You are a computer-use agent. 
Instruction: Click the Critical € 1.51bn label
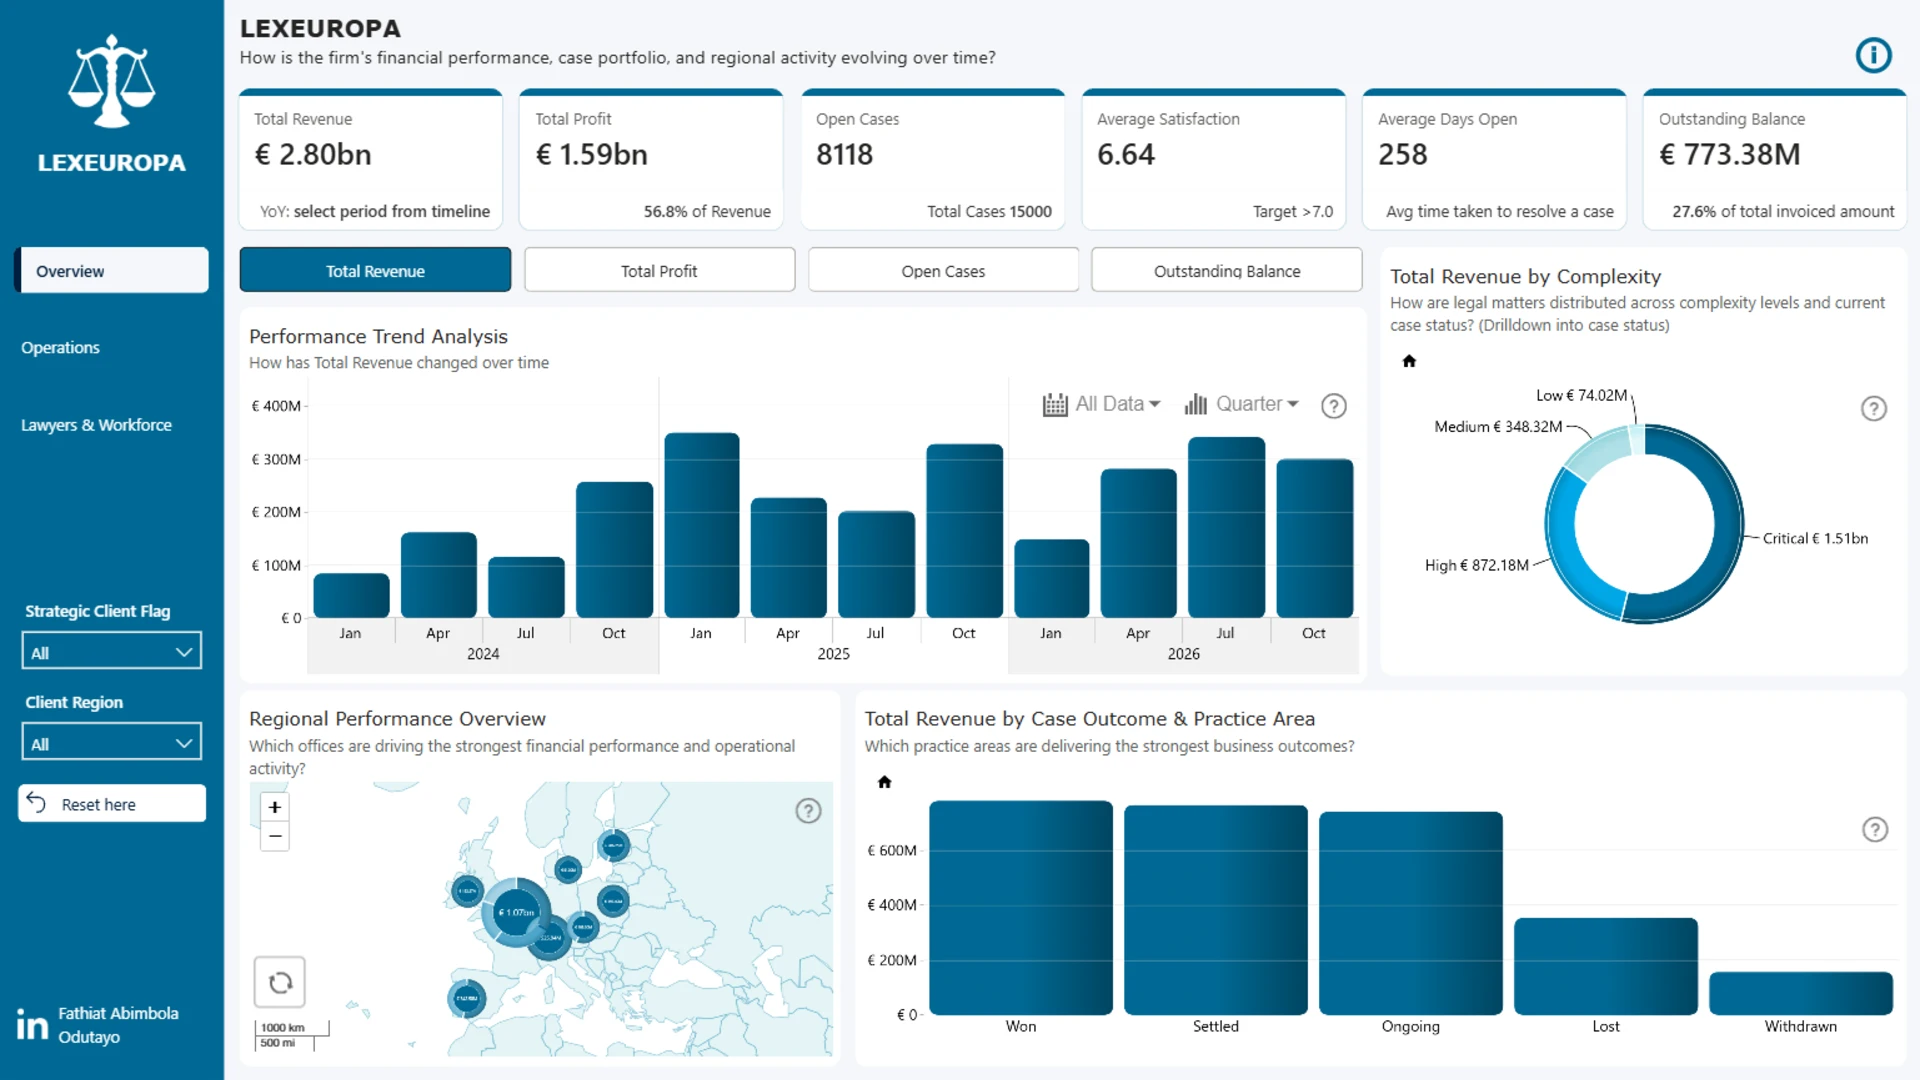(x=1815, y=538)
